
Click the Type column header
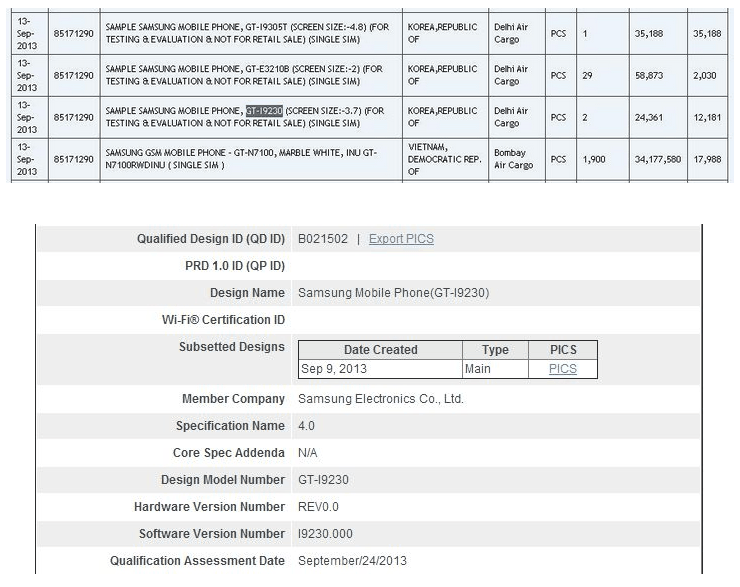point(495,350)
